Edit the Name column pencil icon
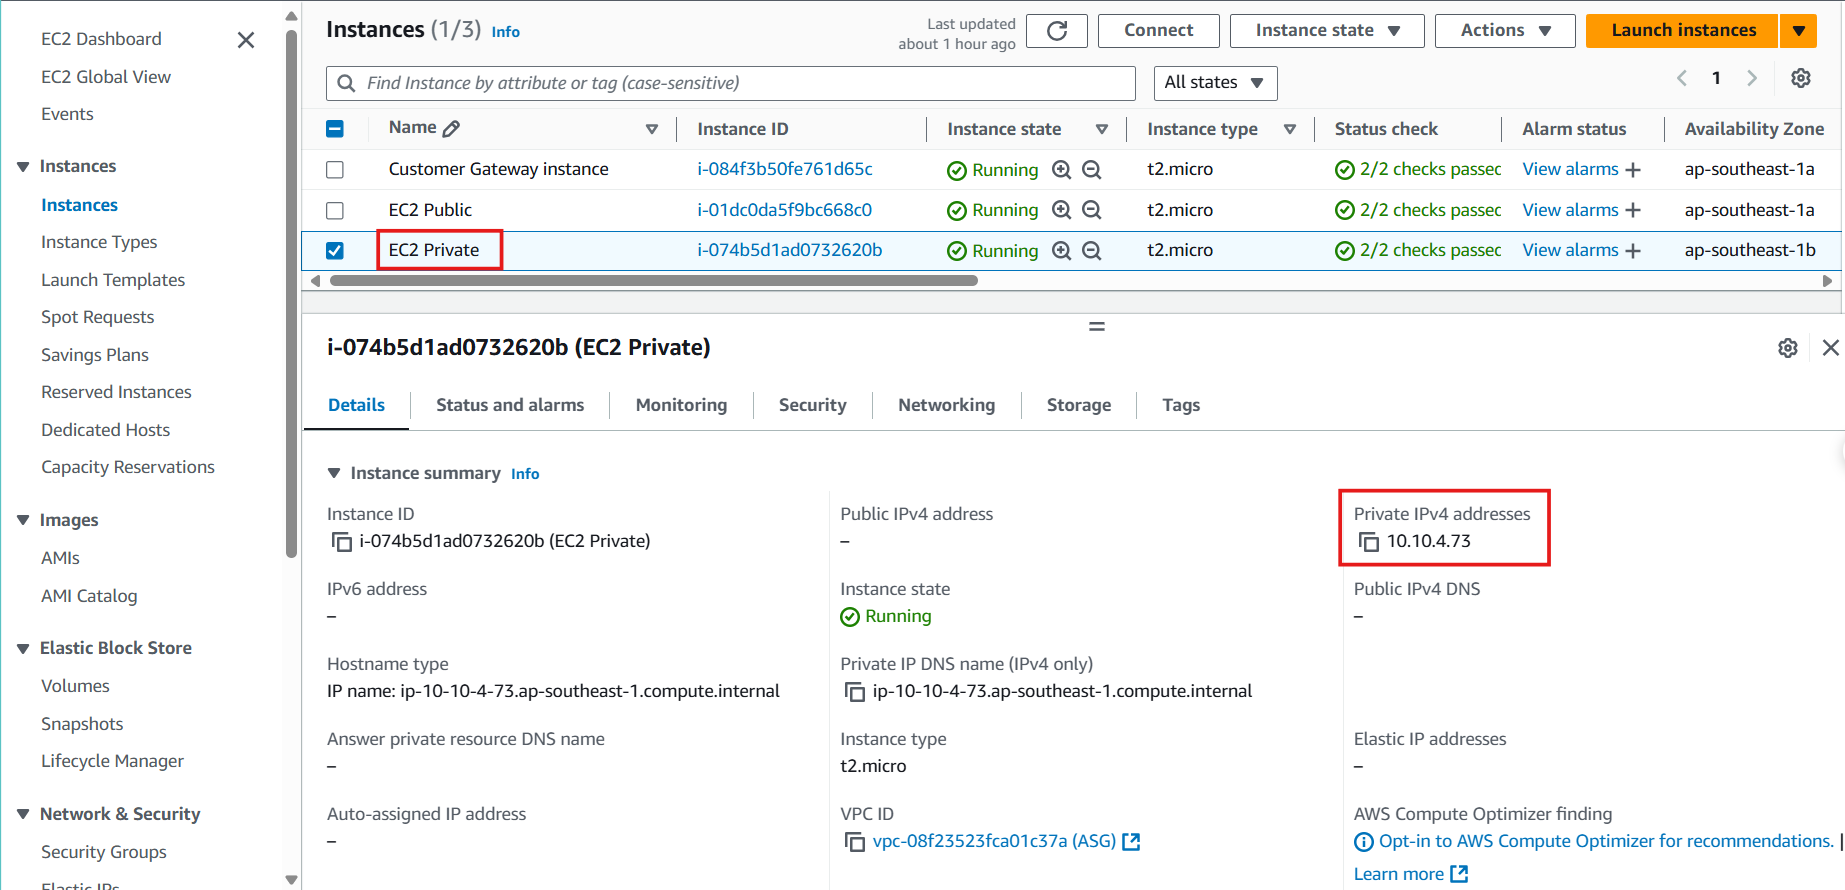 pos(452,128)
